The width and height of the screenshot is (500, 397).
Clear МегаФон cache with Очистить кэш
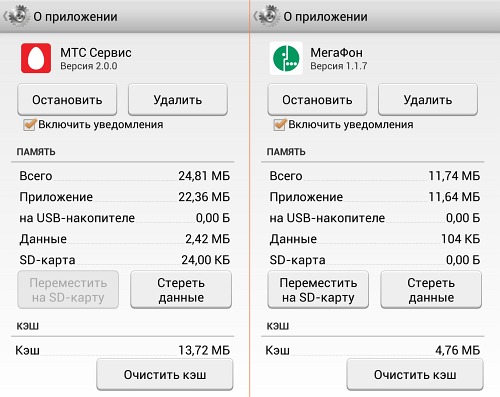point(415,375)
